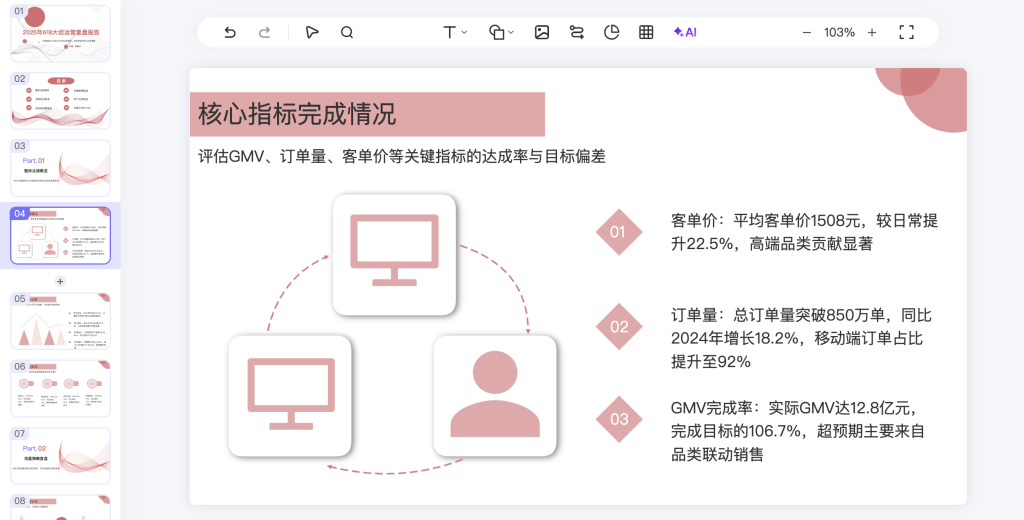Add new slide below slide 04
This screenshot has height=520, width=1024.
[x=60, y=281]
